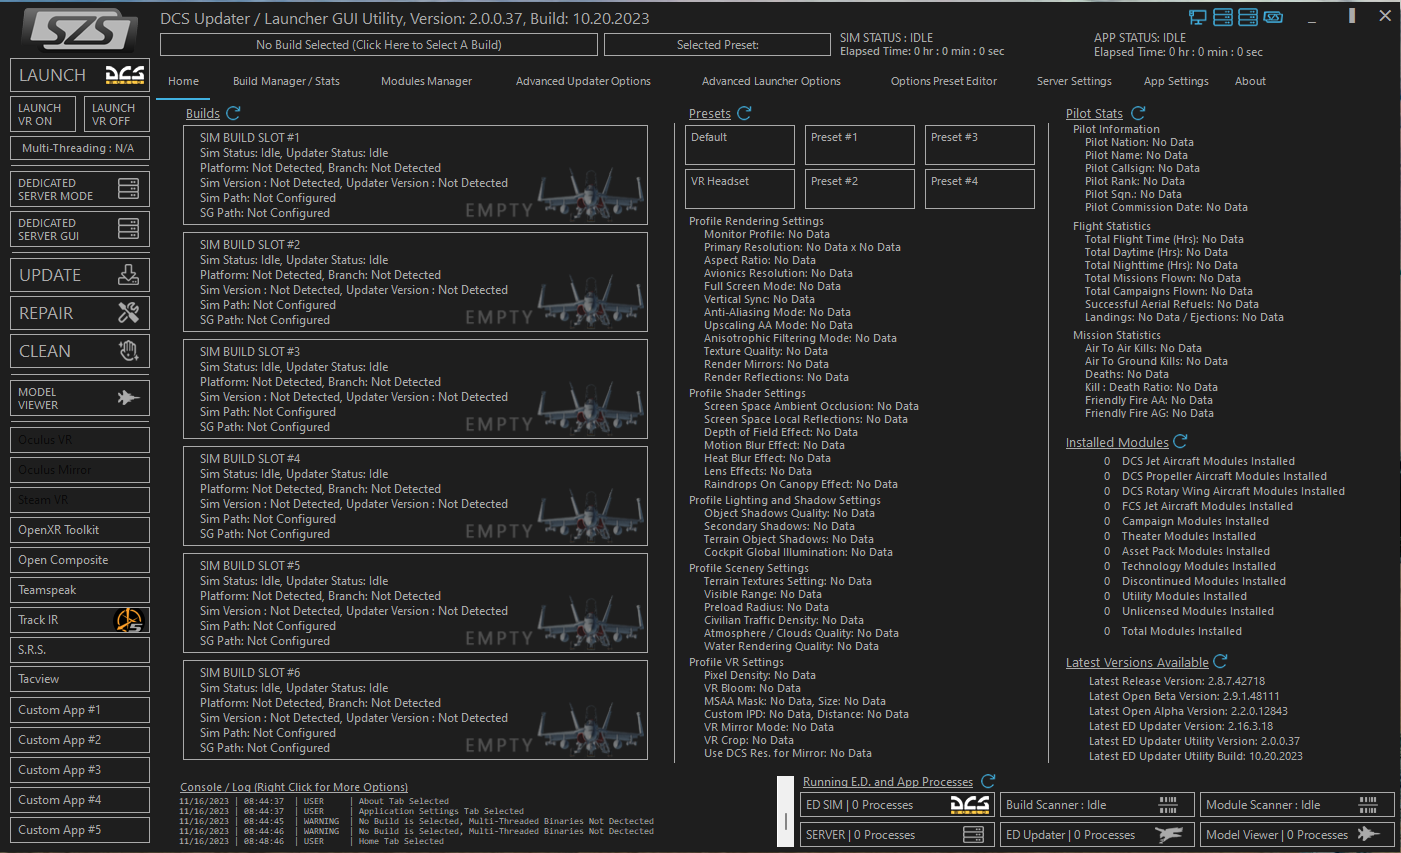Viewport: 1401px width, 853px height.
Task: Launch DCS with VR OFF
Action: click(x=117, y=114)
